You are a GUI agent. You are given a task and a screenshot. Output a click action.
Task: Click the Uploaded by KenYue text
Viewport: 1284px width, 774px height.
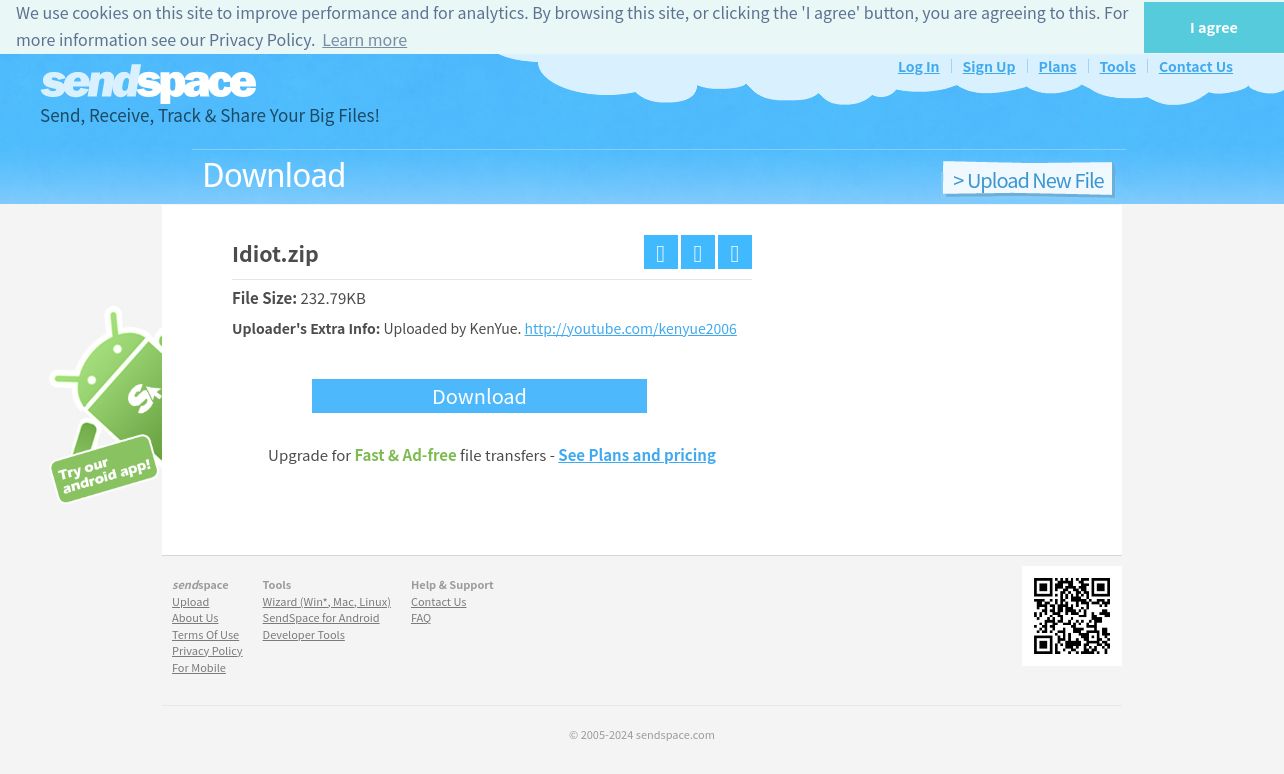tap(452, 328)
